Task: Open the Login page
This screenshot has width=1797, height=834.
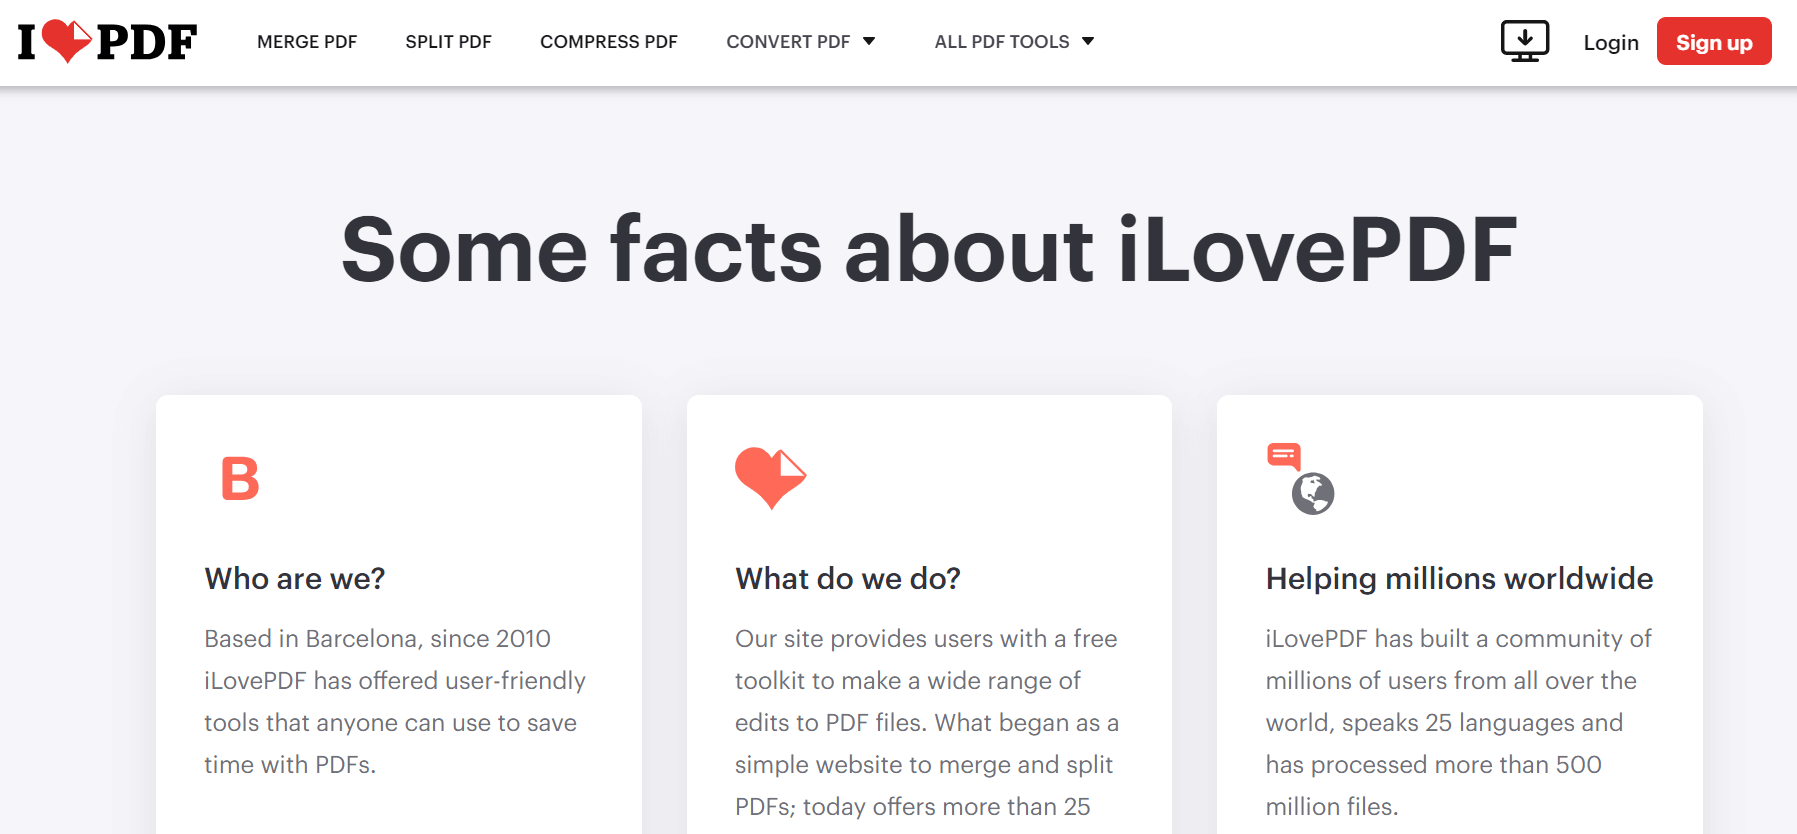Action: coord(1611,42)
